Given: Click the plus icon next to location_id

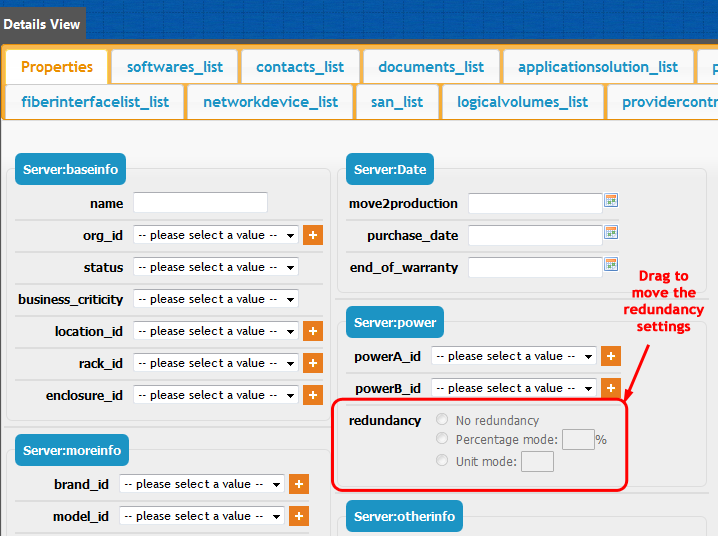Looking at the screenshot, I should pyautogui.click(x=313, y=331).
